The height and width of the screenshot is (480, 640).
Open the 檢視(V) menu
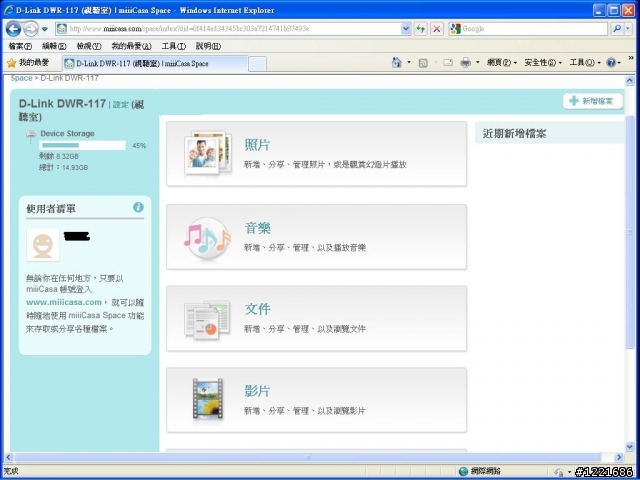point(89,47)
